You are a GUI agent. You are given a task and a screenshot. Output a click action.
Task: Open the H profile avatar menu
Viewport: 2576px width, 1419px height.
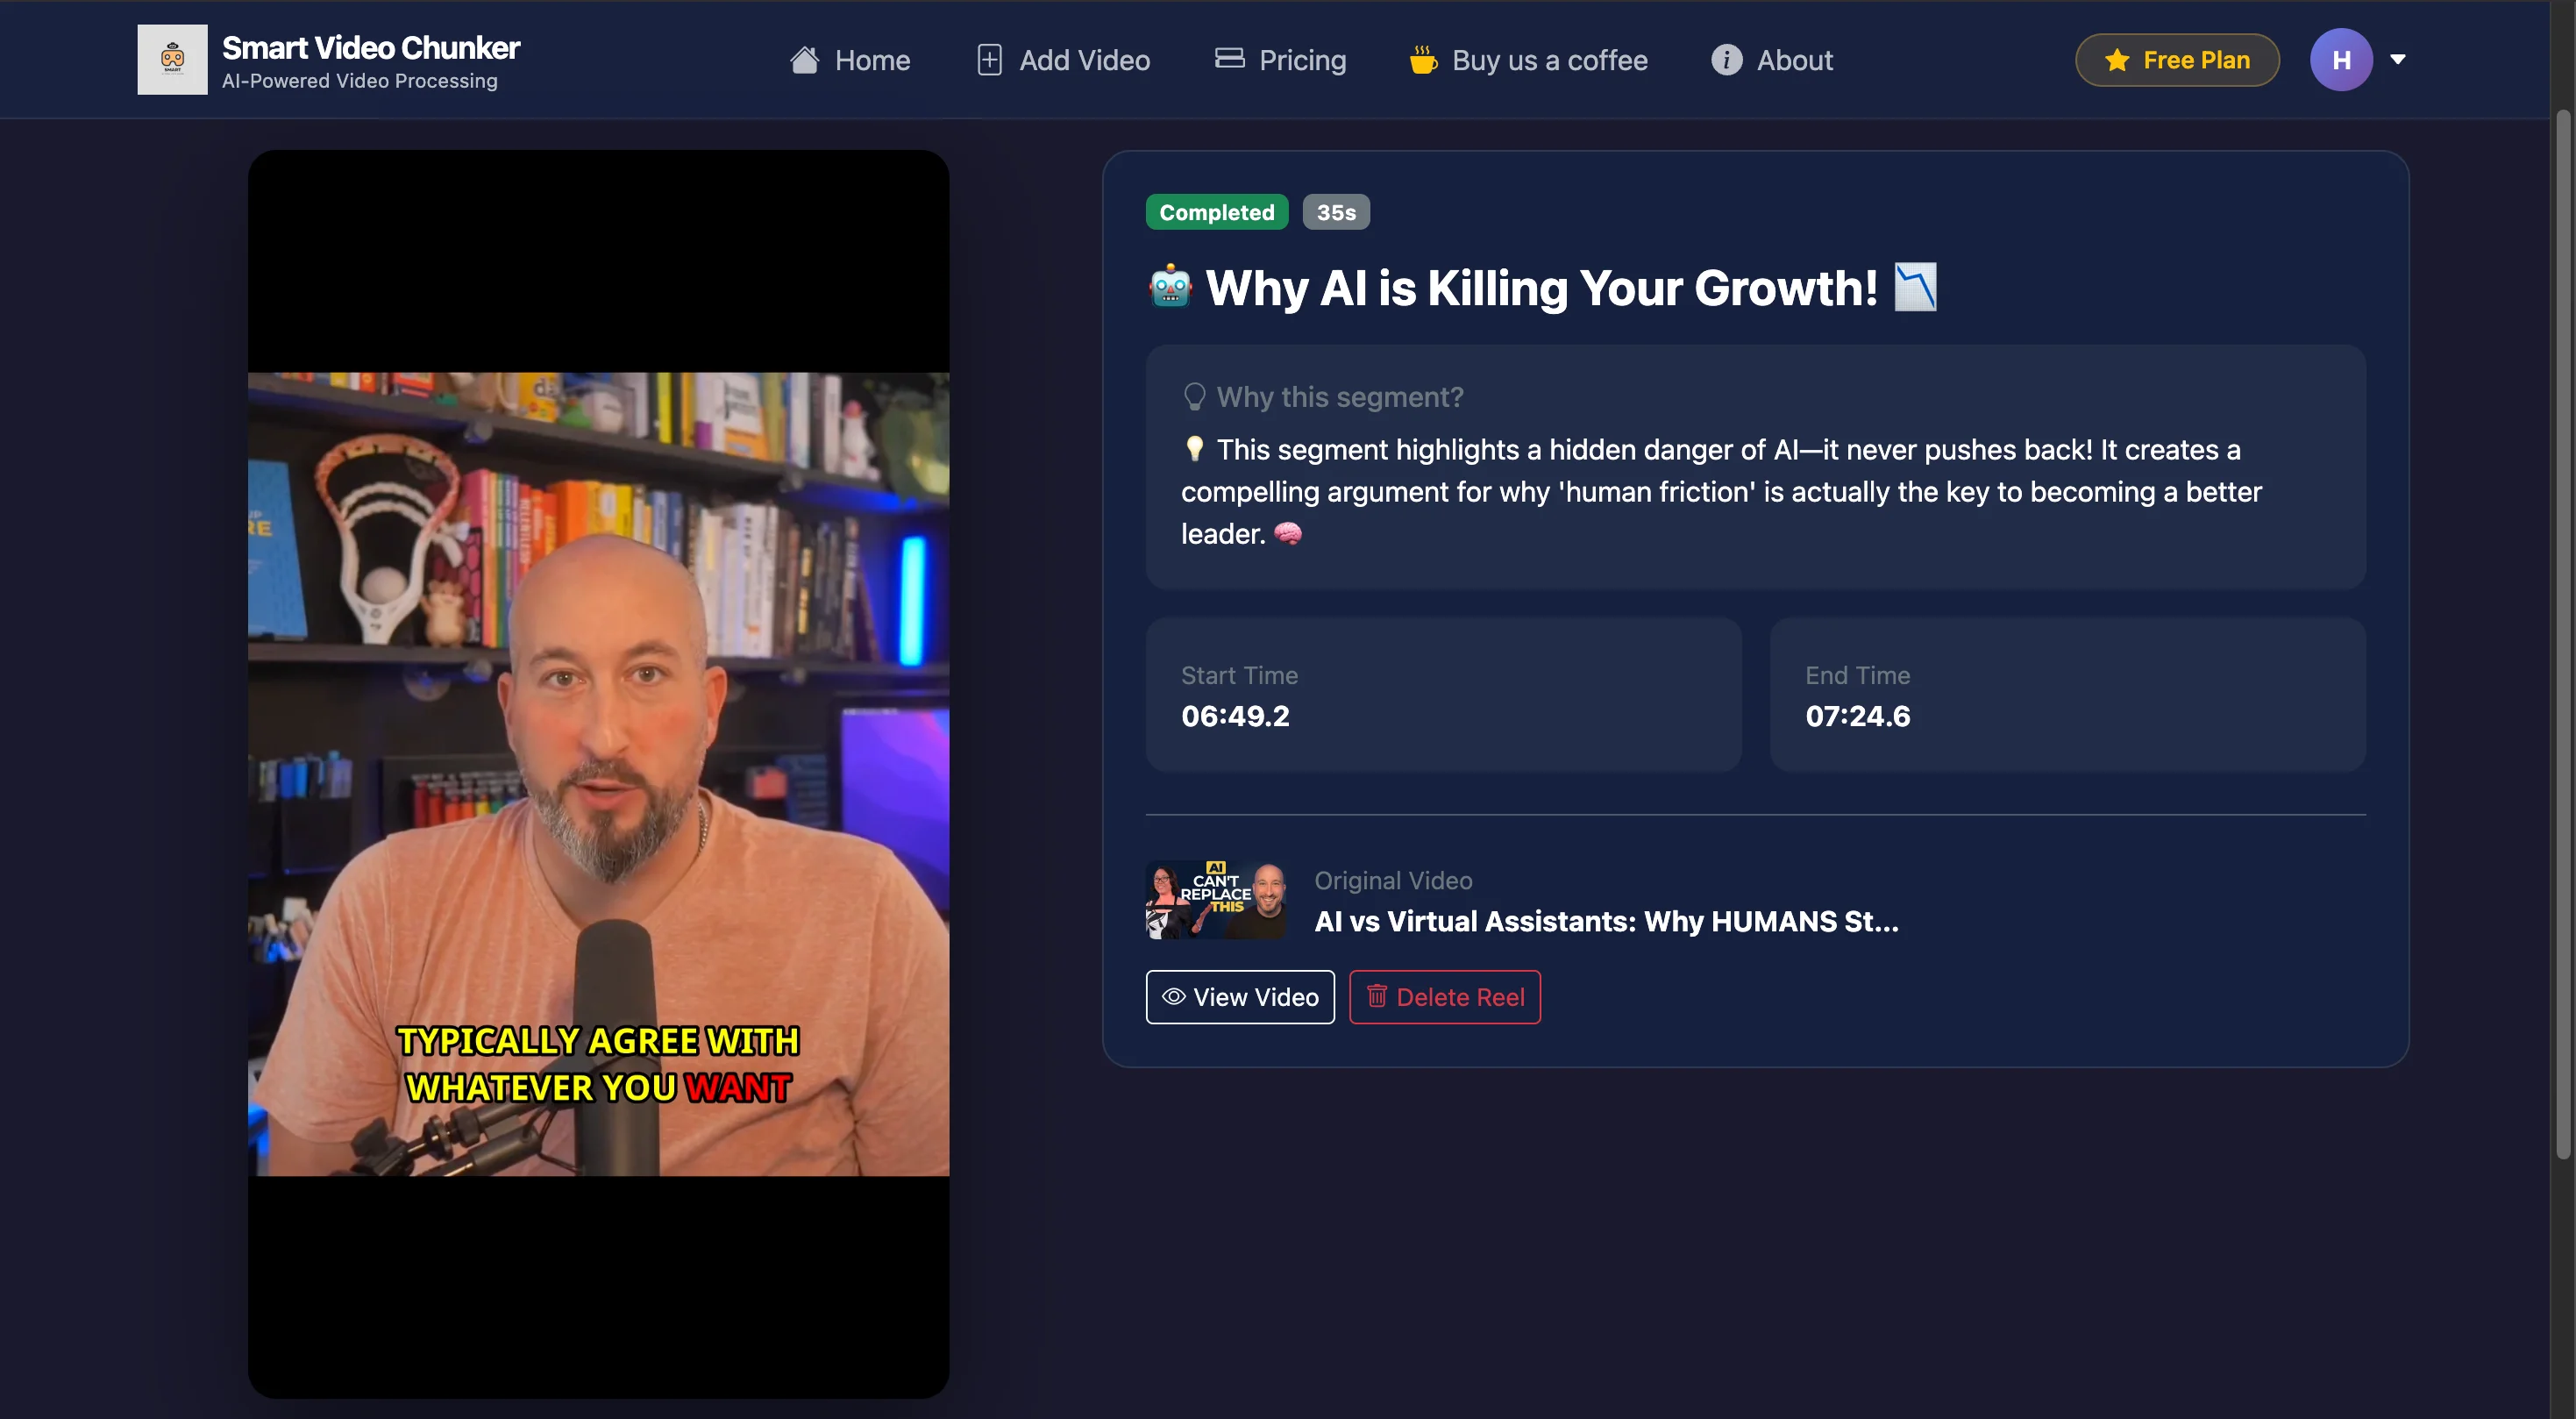pyautogui.click(x=2340, y=60)
